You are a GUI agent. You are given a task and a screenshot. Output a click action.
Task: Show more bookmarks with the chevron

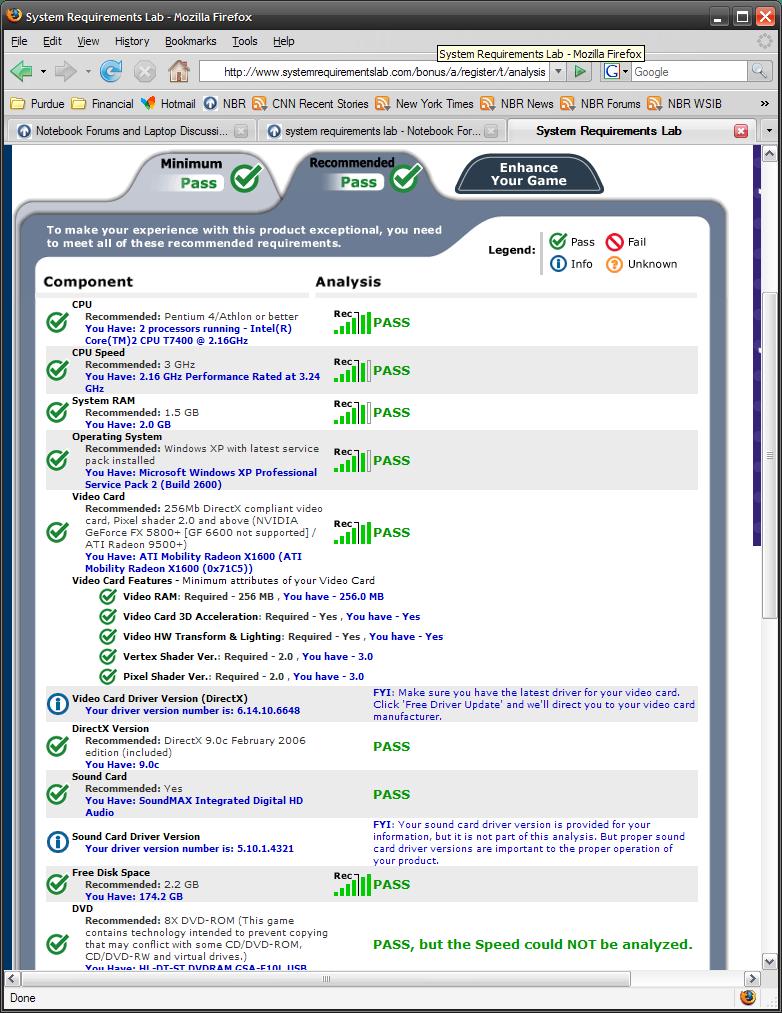tap(765, 103)
